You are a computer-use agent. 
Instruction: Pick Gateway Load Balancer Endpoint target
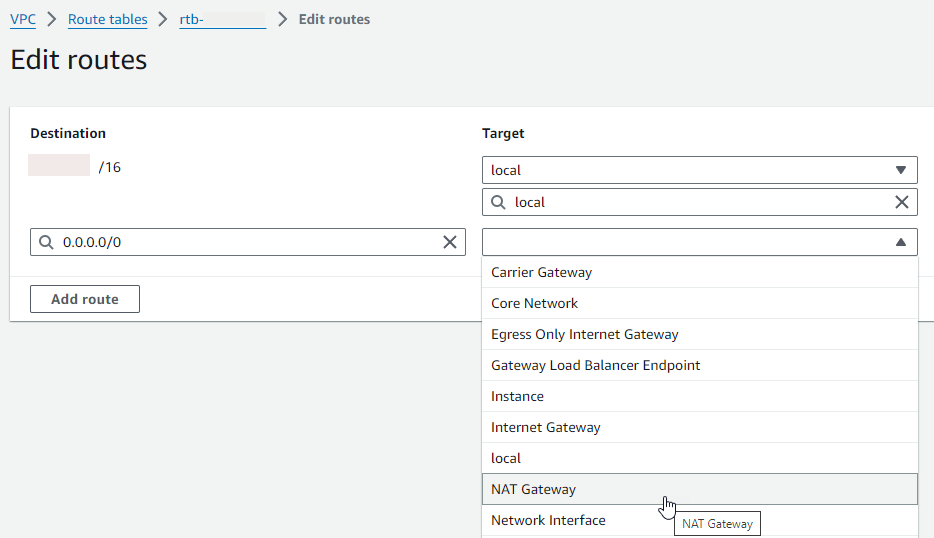click(595, 365)
